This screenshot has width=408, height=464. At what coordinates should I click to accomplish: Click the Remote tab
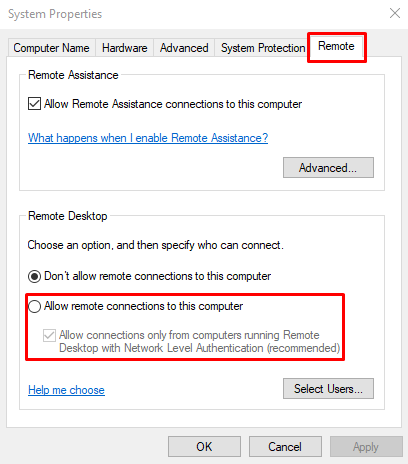point(336,46)
